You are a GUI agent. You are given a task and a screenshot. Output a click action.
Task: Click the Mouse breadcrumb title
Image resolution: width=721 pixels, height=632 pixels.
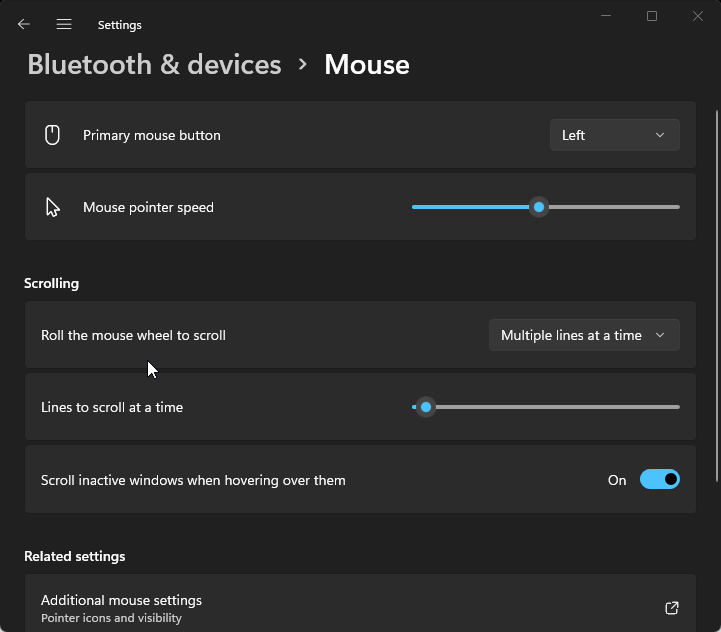coord(367,64)
